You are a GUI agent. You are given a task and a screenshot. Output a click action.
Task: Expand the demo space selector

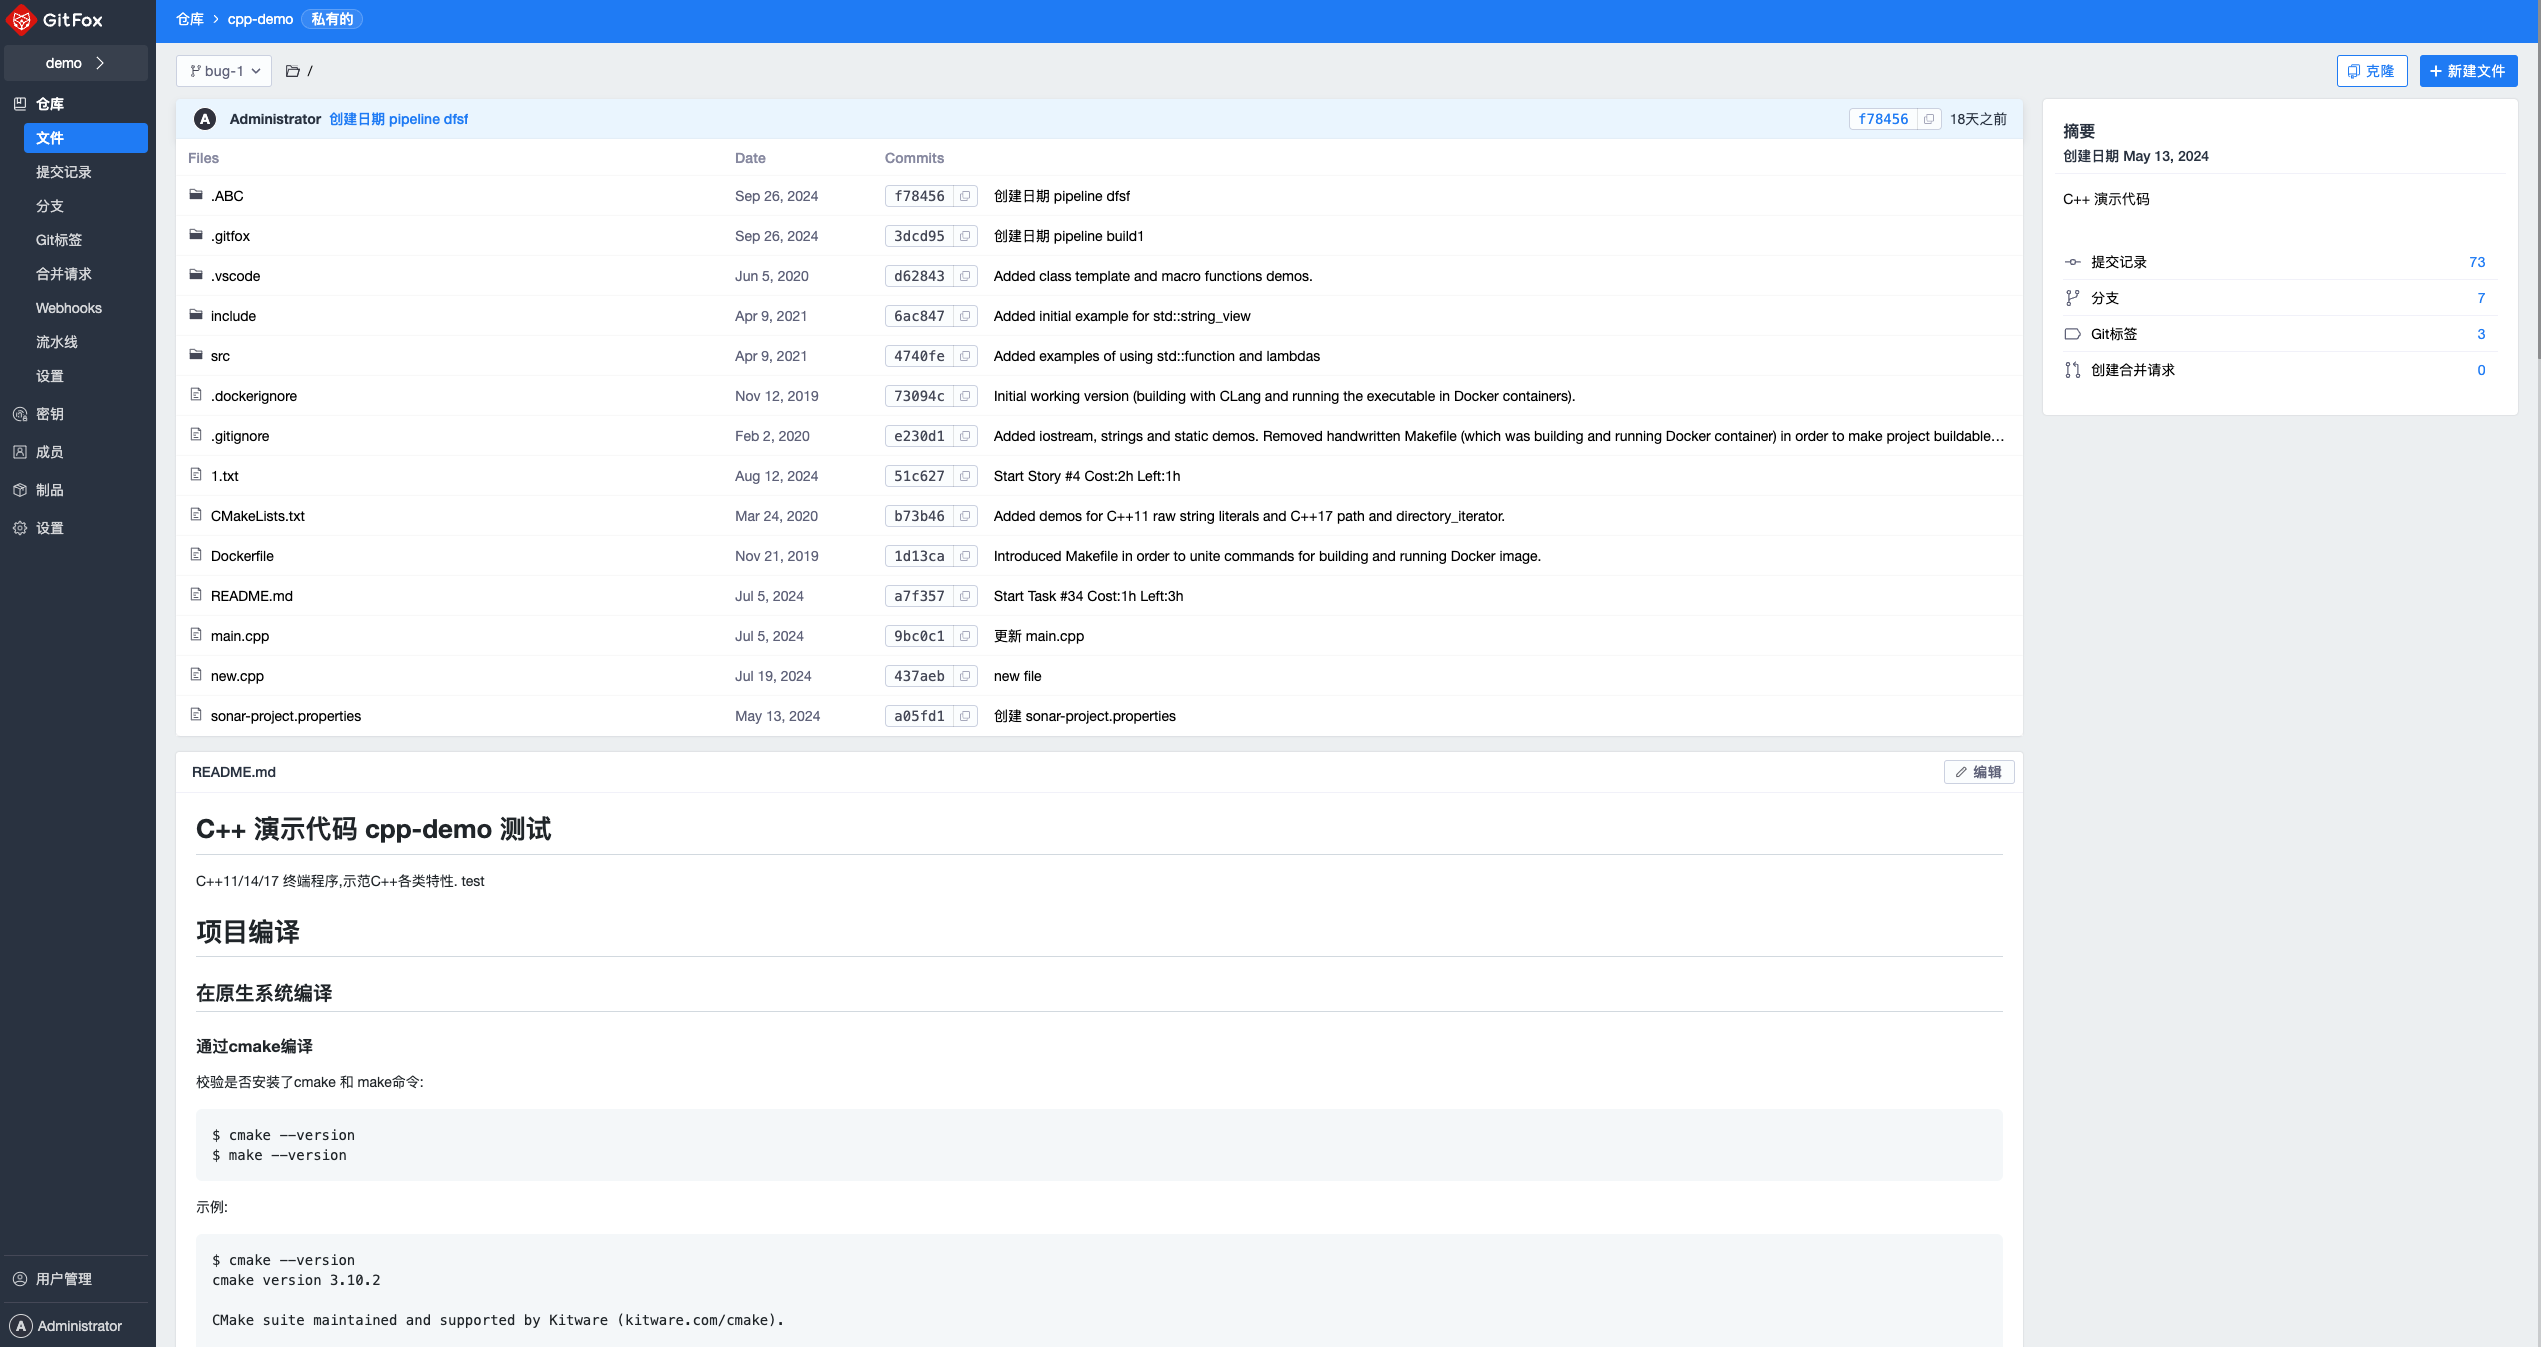pyautogui.click(x=75, y=63)
